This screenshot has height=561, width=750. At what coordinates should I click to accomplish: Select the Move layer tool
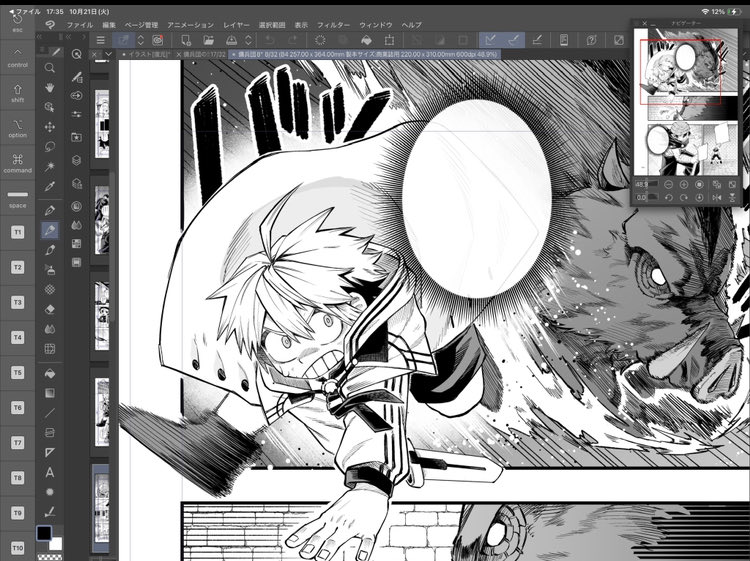click(50, 127)
